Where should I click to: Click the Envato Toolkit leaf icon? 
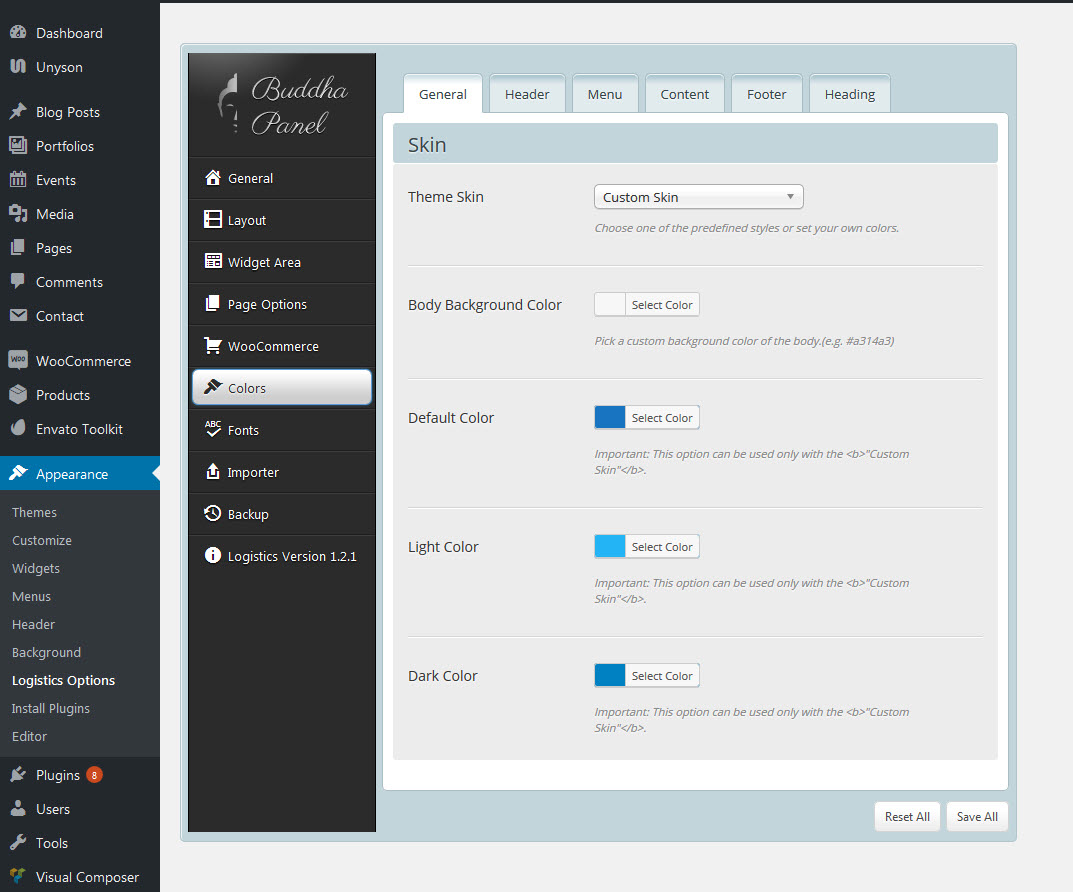(x=18, y=428)
